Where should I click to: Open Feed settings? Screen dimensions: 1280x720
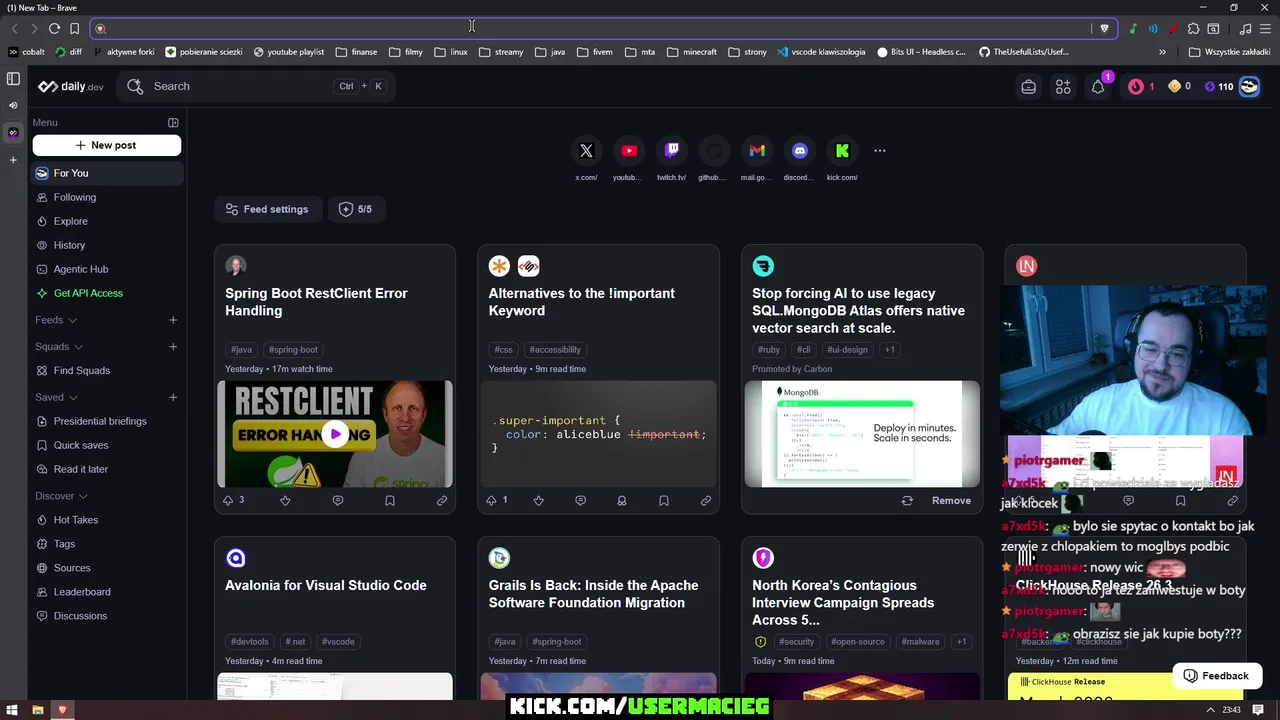267,209
